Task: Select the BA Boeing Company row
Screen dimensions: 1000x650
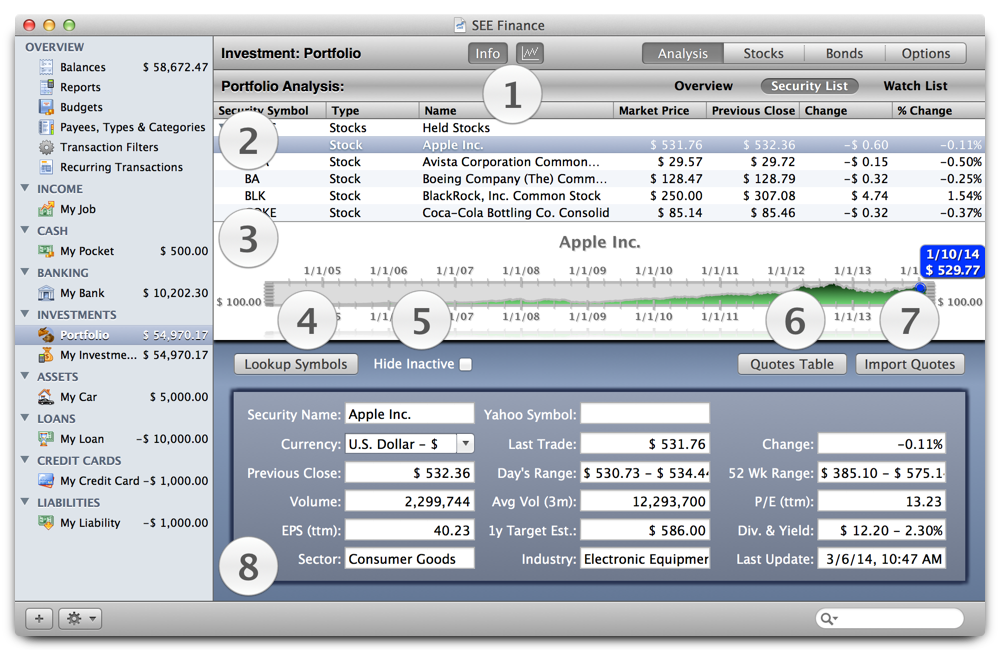Action: point(599,179)
